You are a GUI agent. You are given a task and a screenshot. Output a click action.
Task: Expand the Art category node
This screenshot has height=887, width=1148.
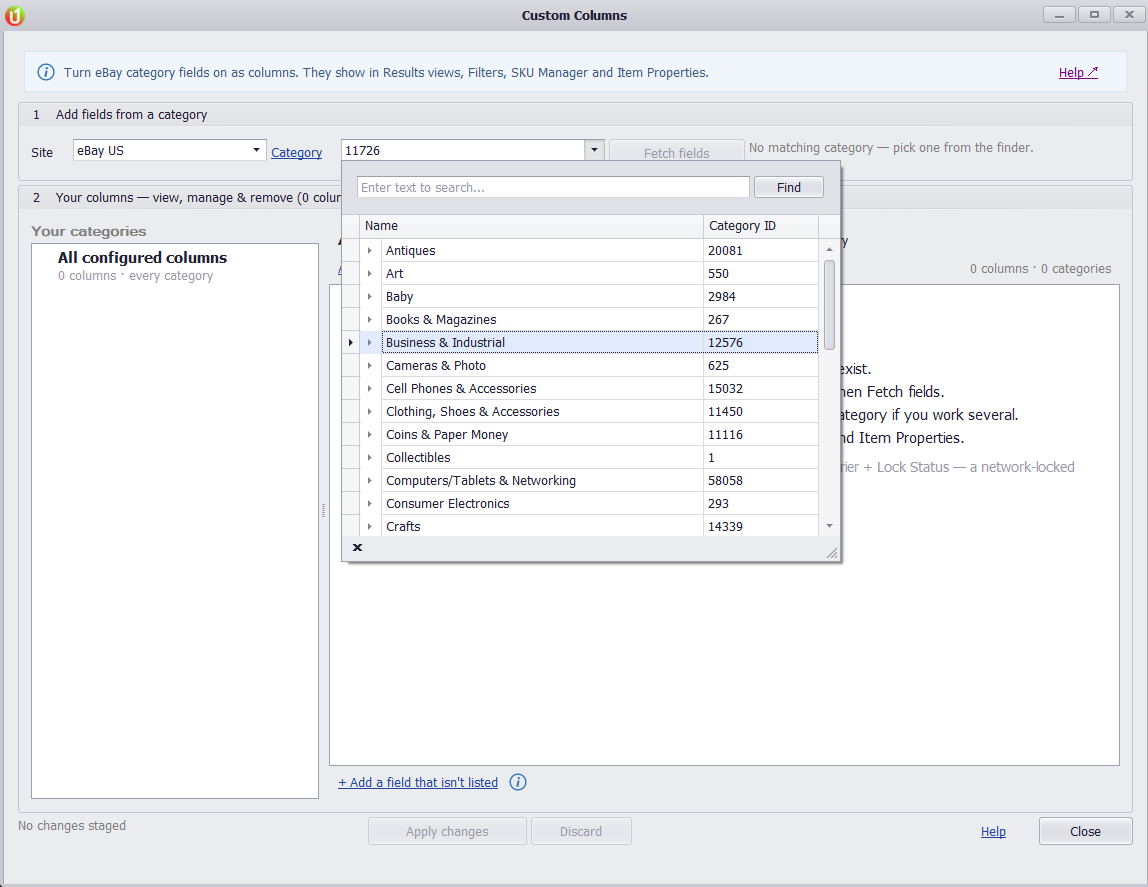coord(370,274)
